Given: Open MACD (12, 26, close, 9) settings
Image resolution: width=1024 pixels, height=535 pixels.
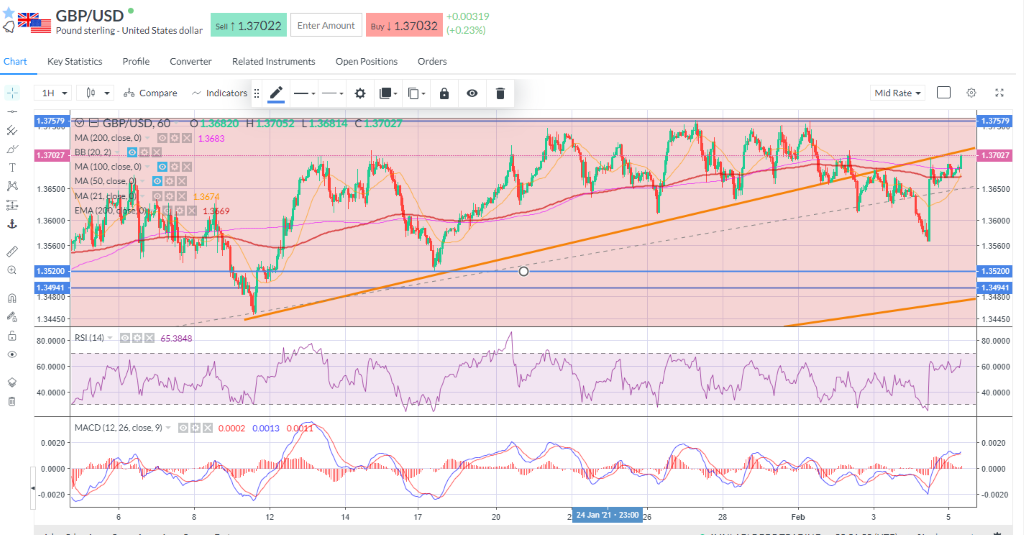Looking at the screenshot, I should (195, 428).
